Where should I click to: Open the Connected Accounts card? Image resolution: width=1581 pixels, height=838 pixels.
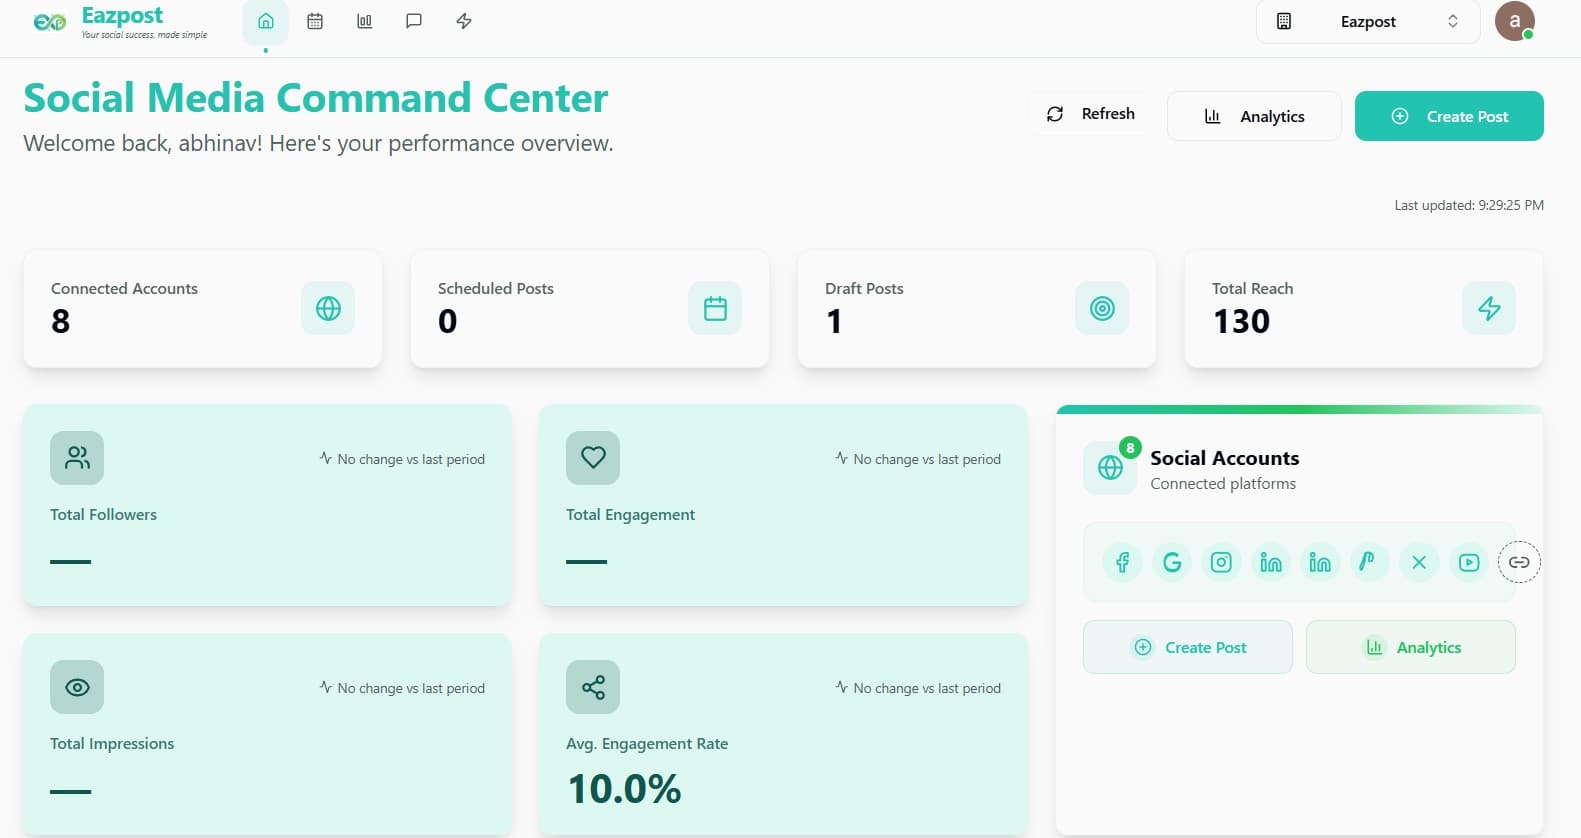click(203, 309)
